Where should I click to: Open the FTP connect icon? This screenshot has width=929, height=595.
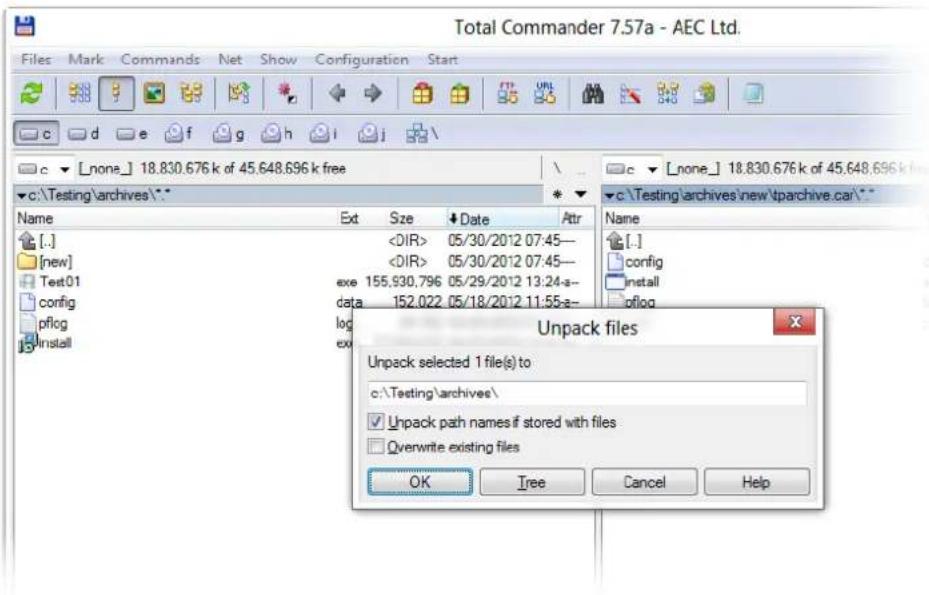point(507,94)
